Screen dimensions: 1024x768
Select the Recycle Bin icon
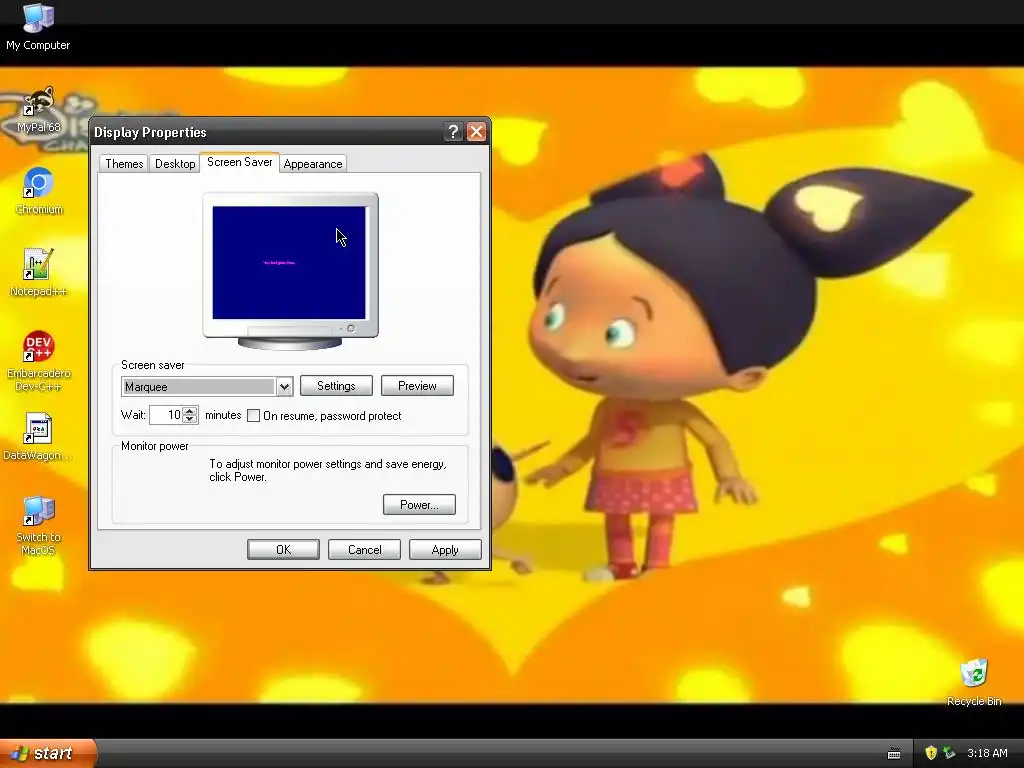[x=974, y=682]
